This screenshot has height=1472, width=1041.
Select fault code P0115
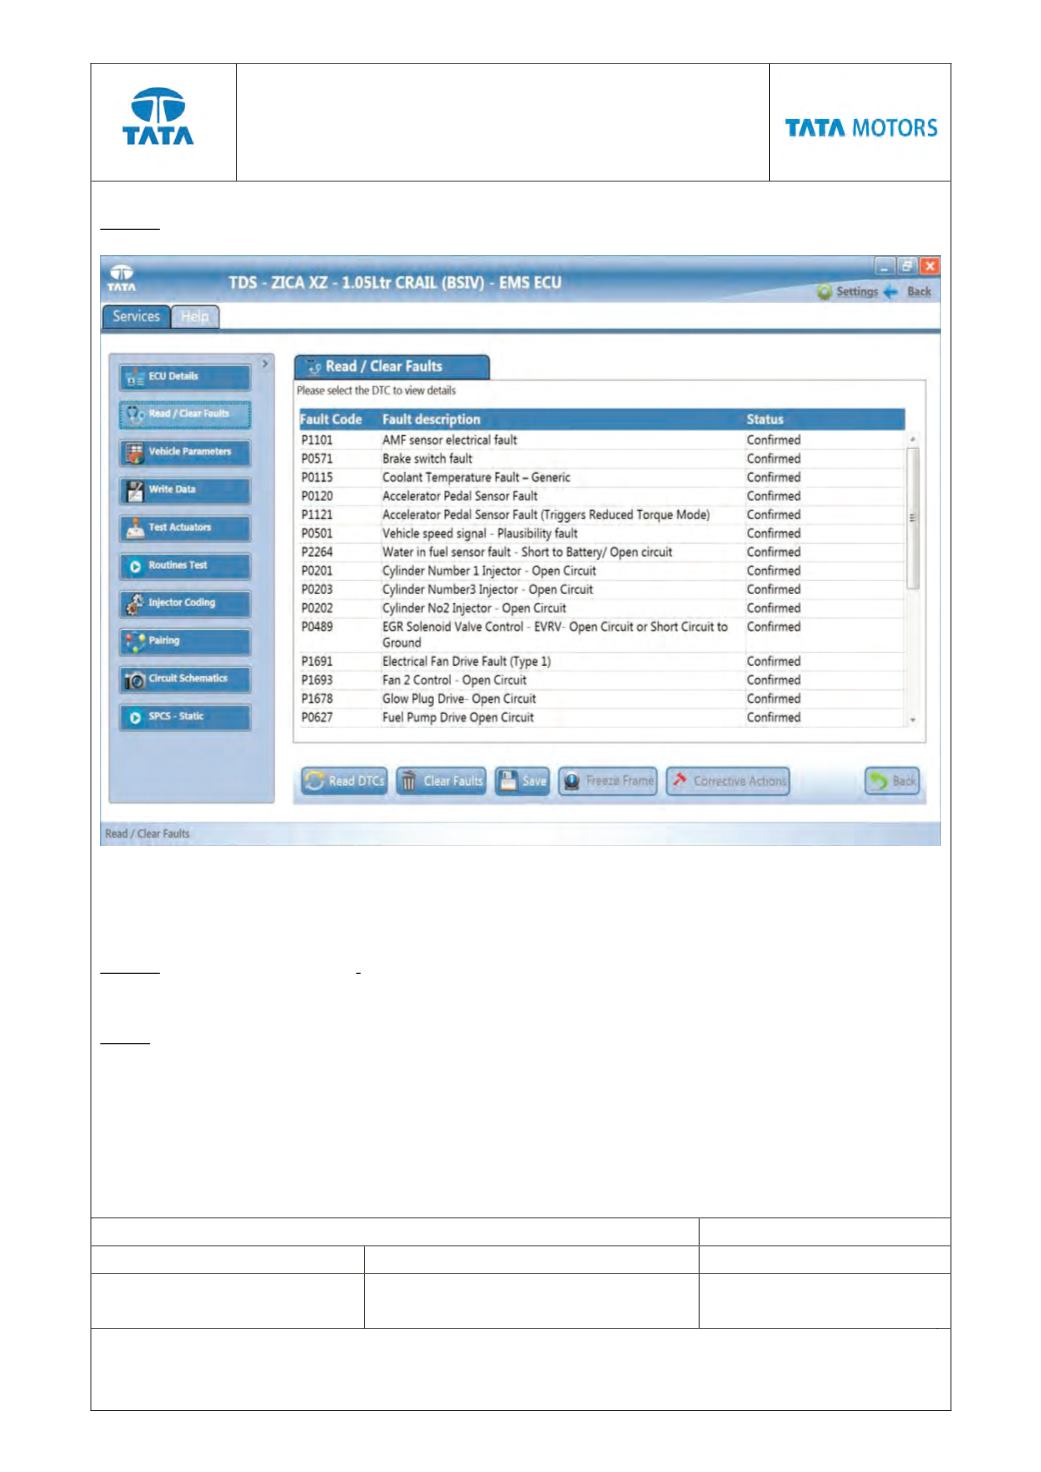317,478
